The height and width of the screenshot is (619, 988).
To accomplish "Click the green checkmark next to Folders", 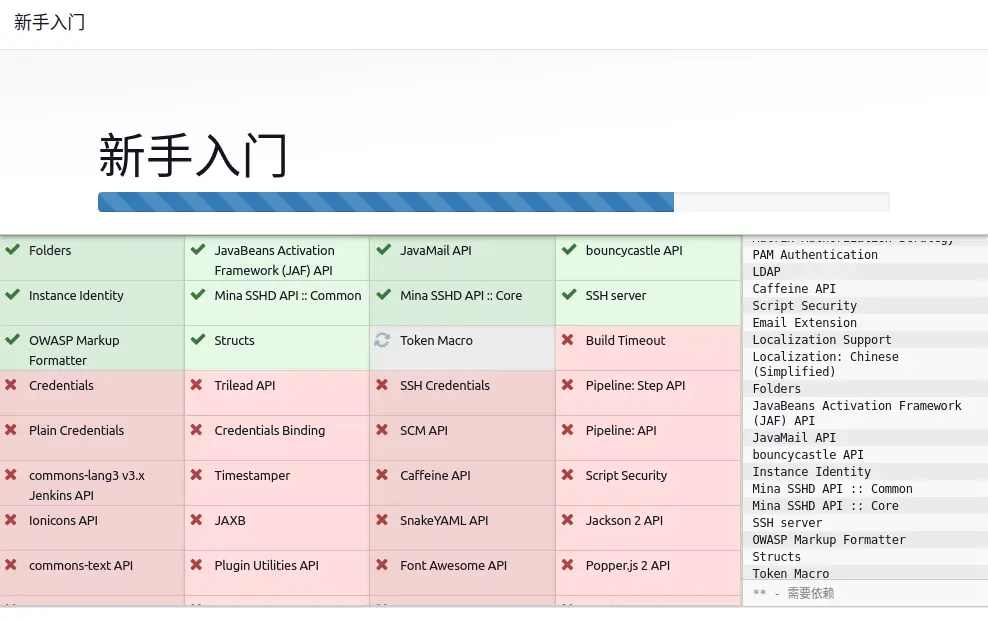I will tap(12, 250).
